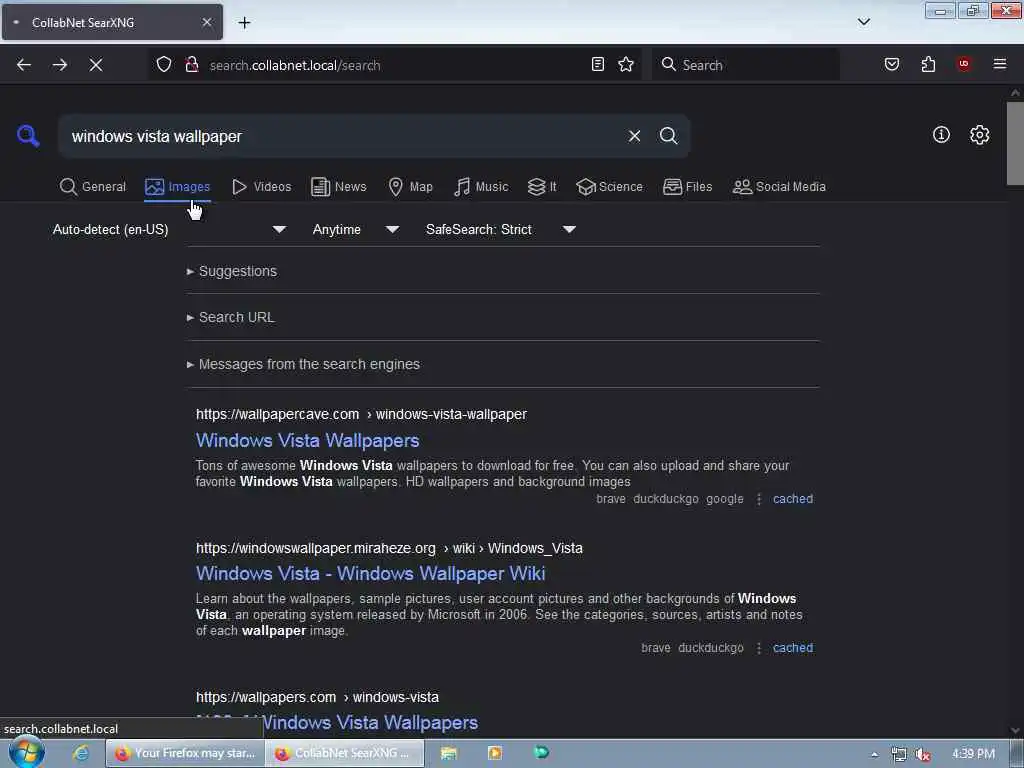This screenshot has width=1024, height=768.
Task: Launch Internet Explorer from taskbar
Action: coord(80,753)
